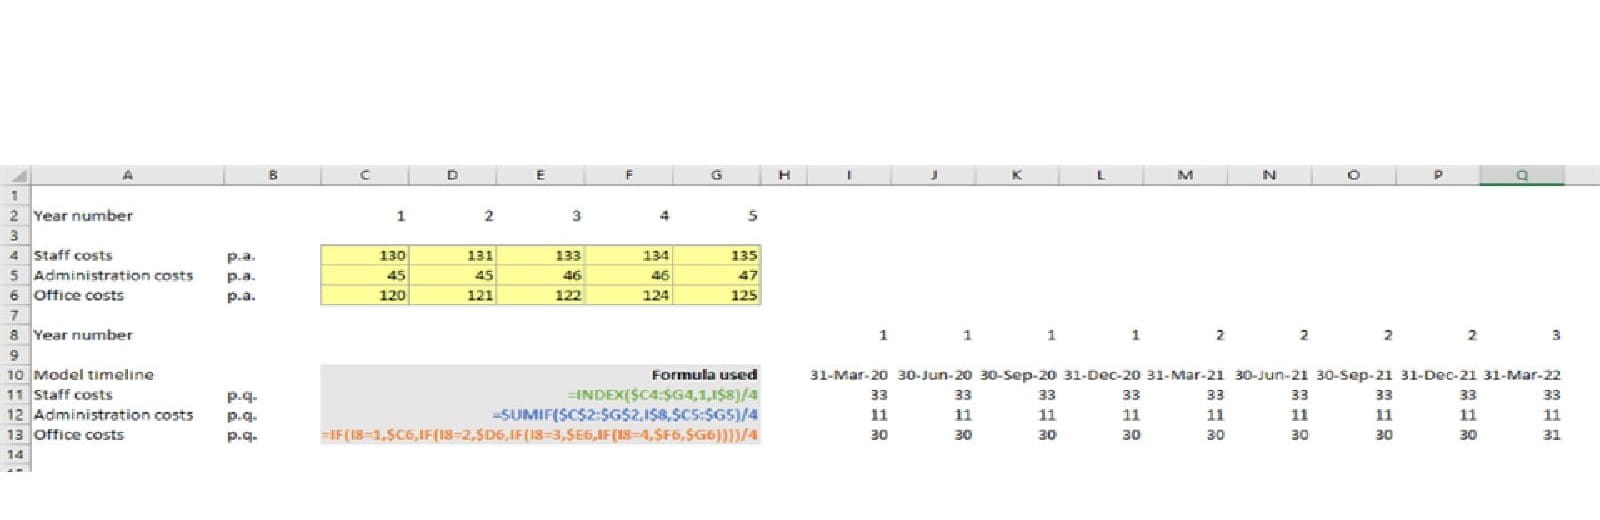Click quarterly Office costs value 31
Image resolution: width=1600 pixels, height=520 pixels.
1550,435
